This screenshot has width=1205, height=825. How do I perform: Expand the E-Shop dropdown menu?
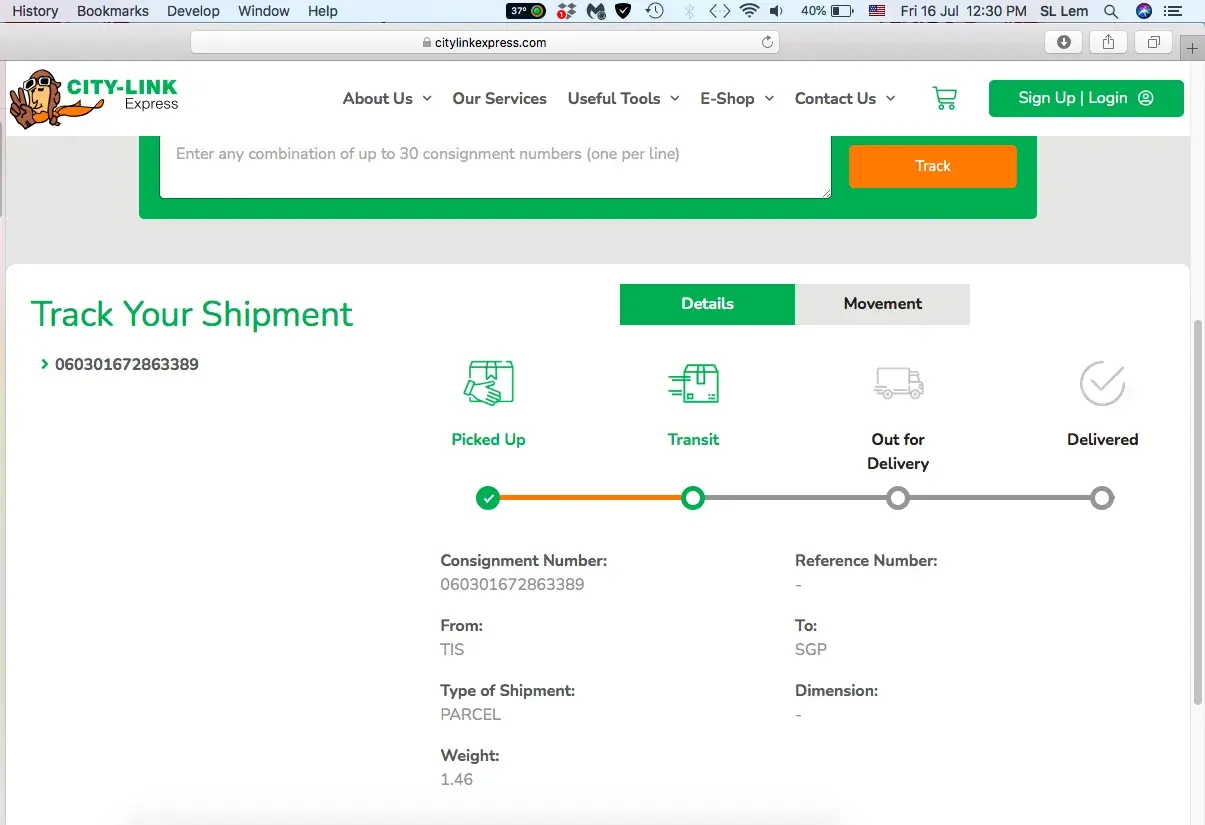(x=737, y=98)
